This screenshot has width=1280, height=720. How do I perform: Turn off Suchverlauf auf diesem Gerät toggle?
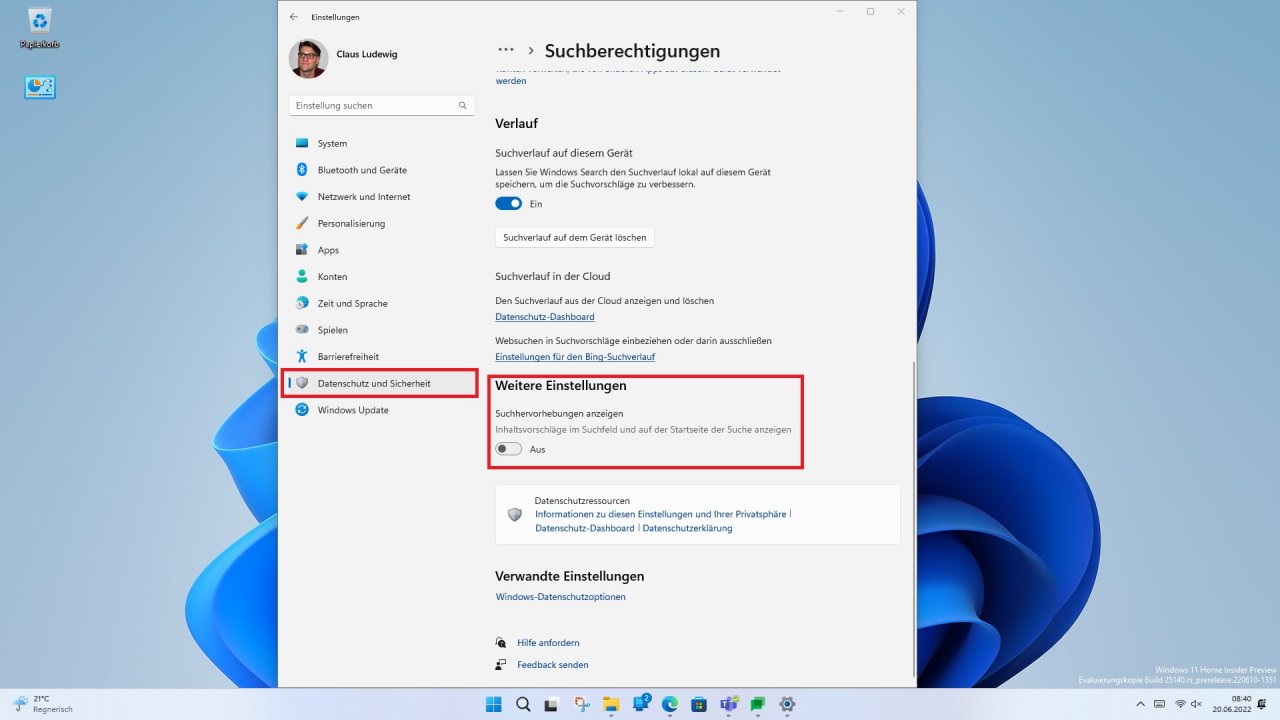pyautogui.click(x=509, y=204)
